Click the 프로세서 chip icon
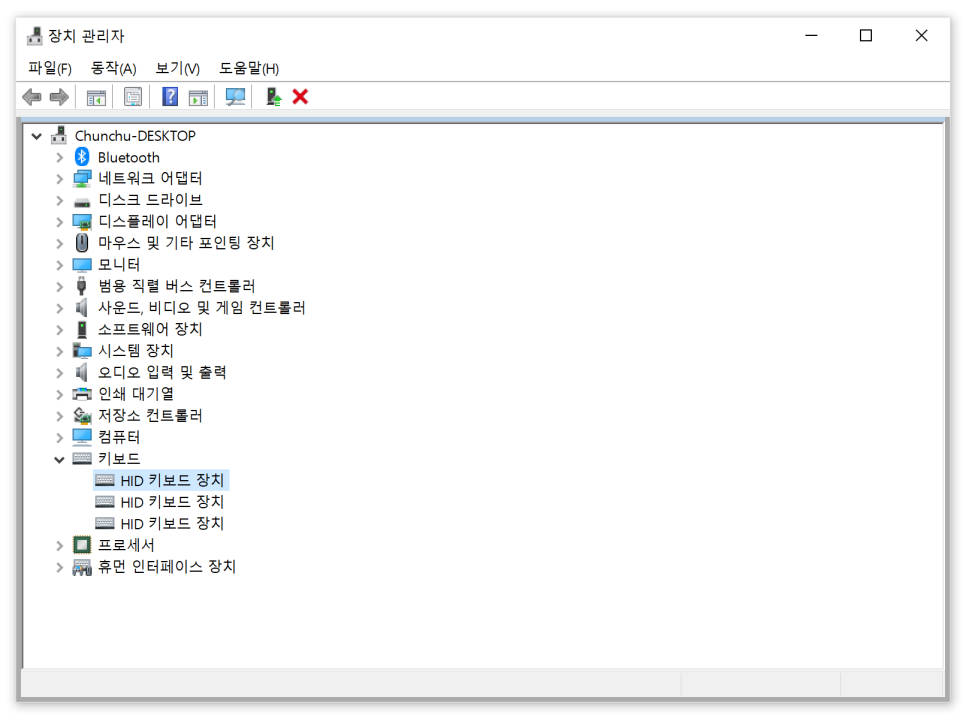This screenshot has height=724, width=966. [82, 545]
